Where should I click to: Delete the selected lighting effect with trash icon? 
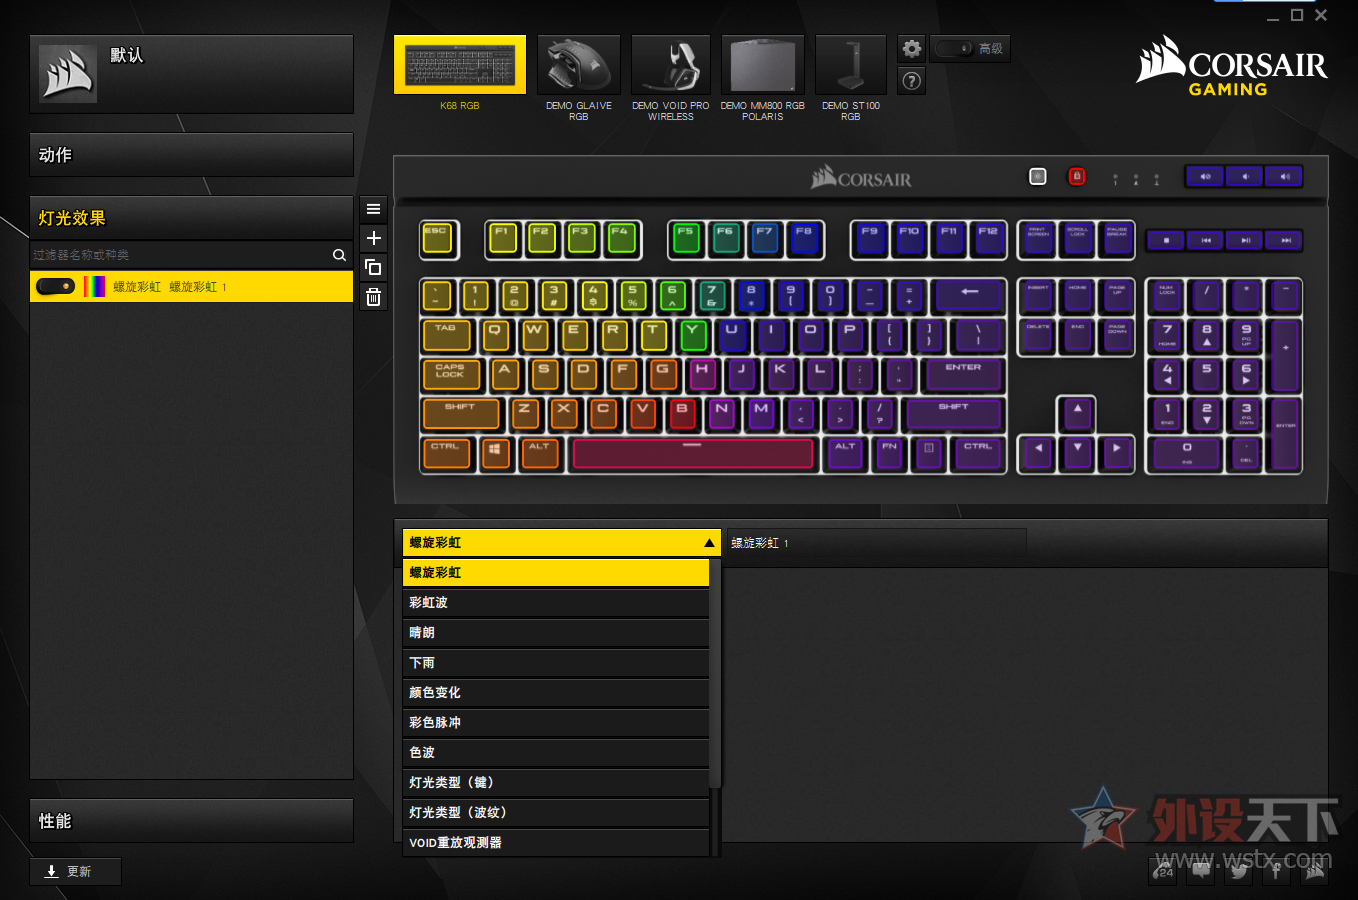[x=373, y=297]
